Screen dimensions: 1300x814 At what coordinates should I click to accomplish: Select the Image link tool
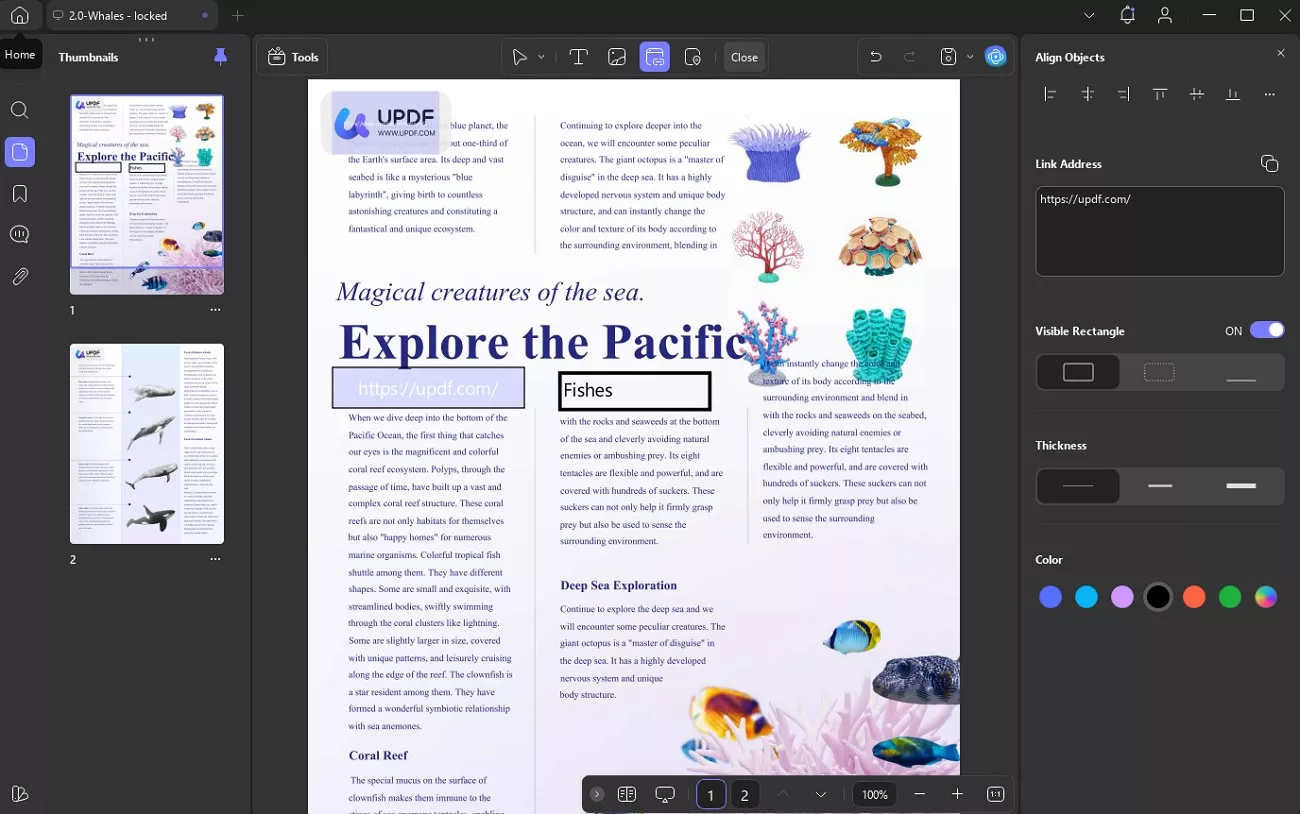pos(617,57)
